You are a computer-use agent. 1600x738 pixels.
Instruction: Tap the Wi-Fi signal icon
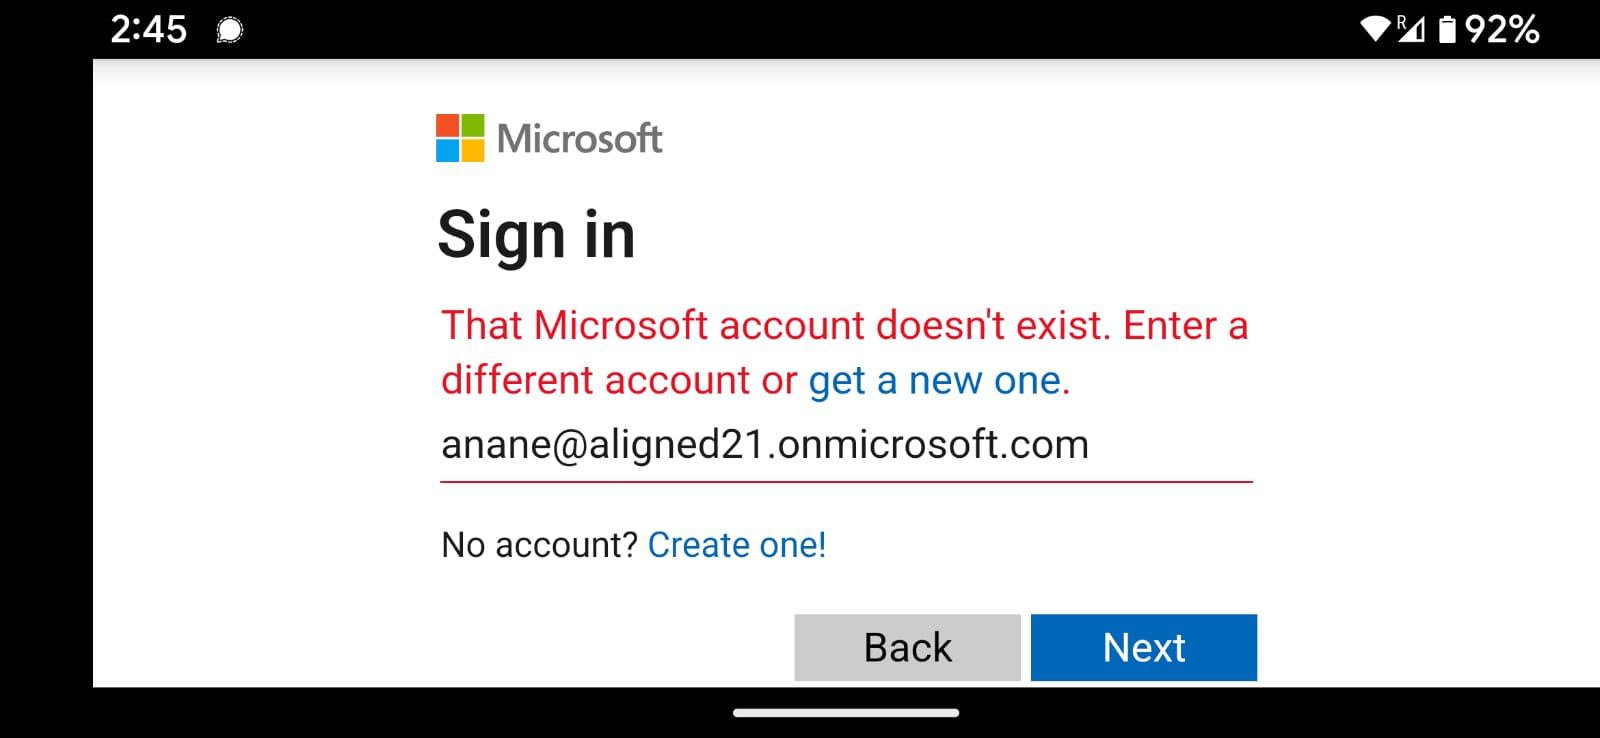[x=1376, y=29]
